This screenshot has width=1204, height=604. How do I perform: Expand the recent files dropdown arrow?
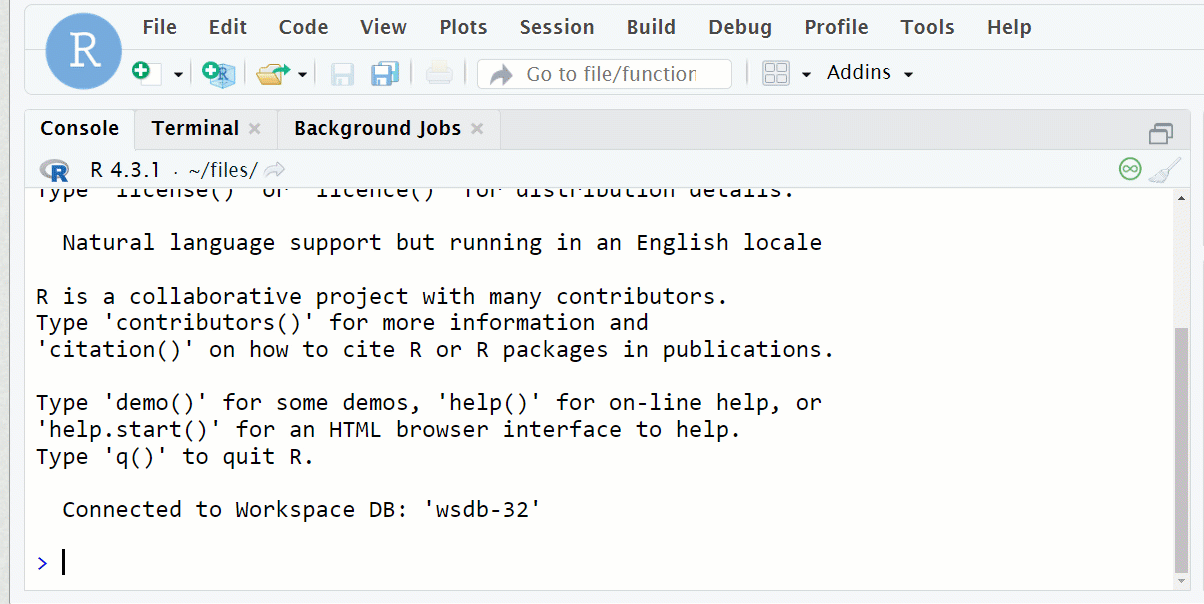tap(302, 74)
